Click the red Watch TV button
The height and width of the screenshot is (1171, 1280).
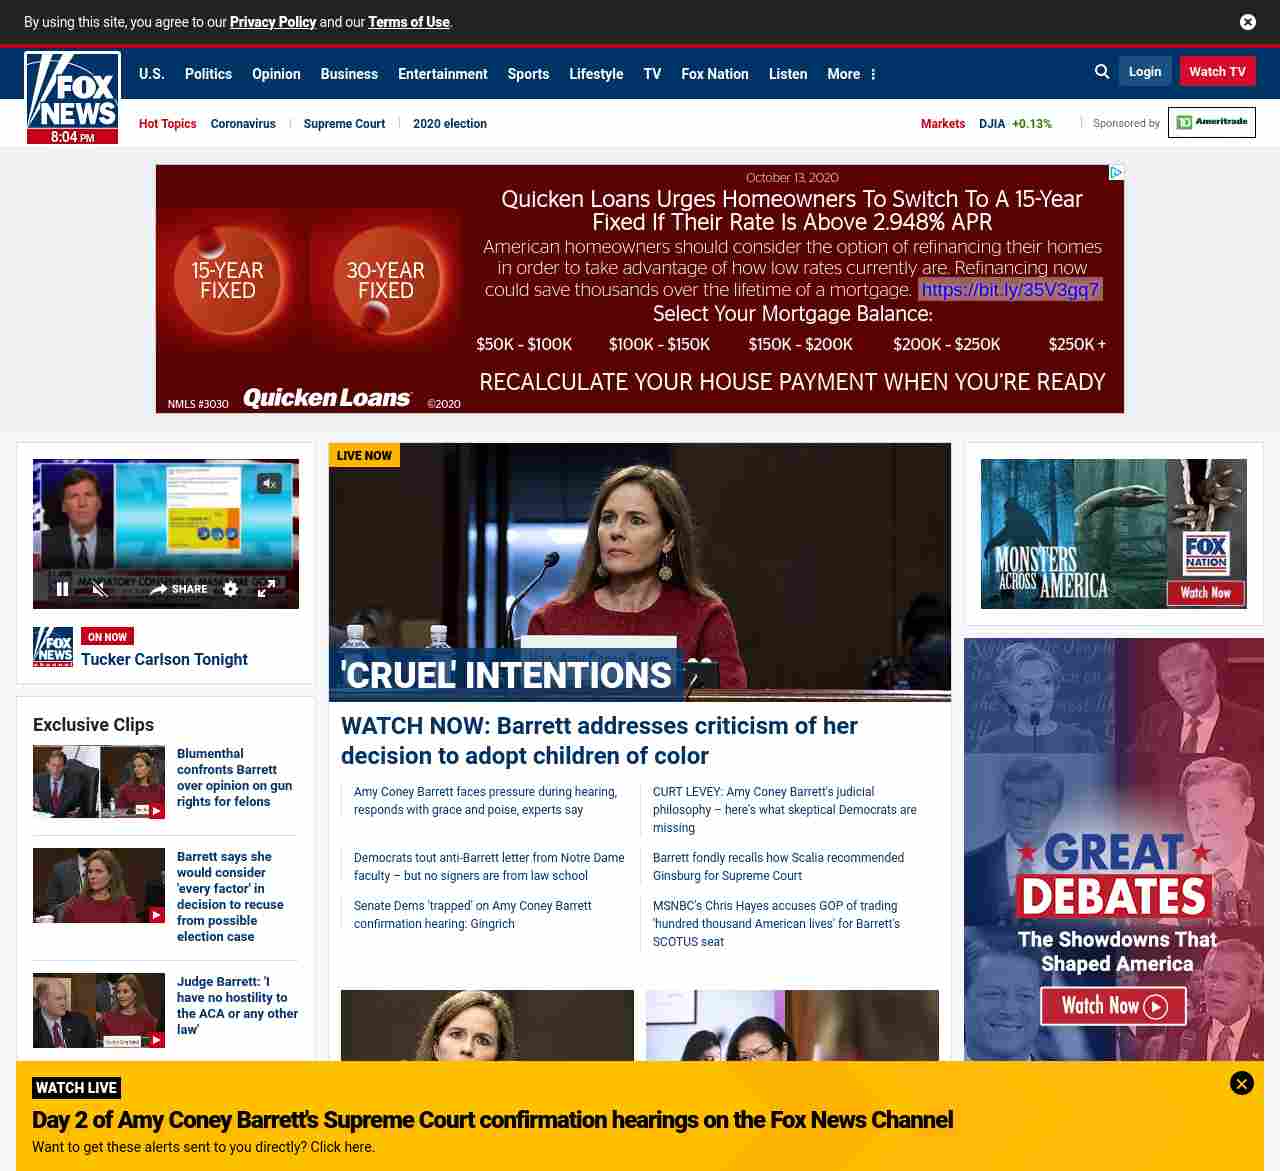coord(1217,72)
